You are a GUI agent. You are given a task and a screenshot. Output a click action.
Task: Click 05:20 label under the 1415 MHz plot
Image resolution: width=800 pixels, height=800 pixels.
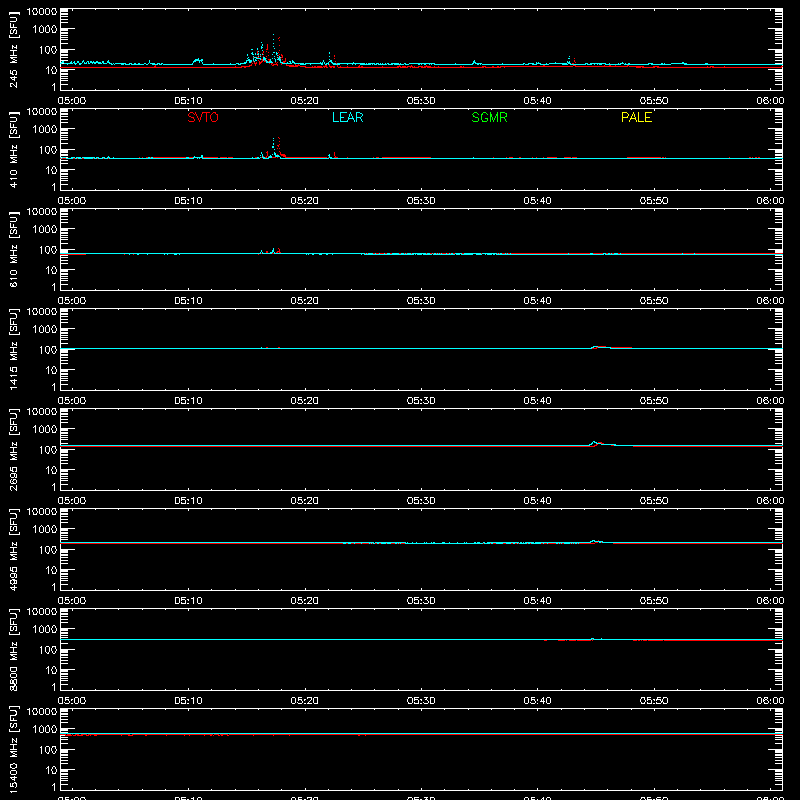[305, 401]
